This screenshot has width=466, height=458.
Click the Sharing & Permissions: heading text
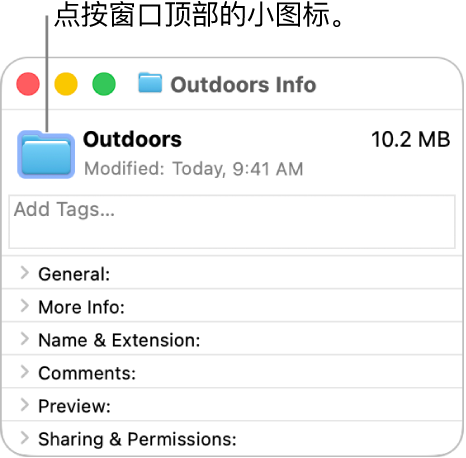click(x=137, y=439)
